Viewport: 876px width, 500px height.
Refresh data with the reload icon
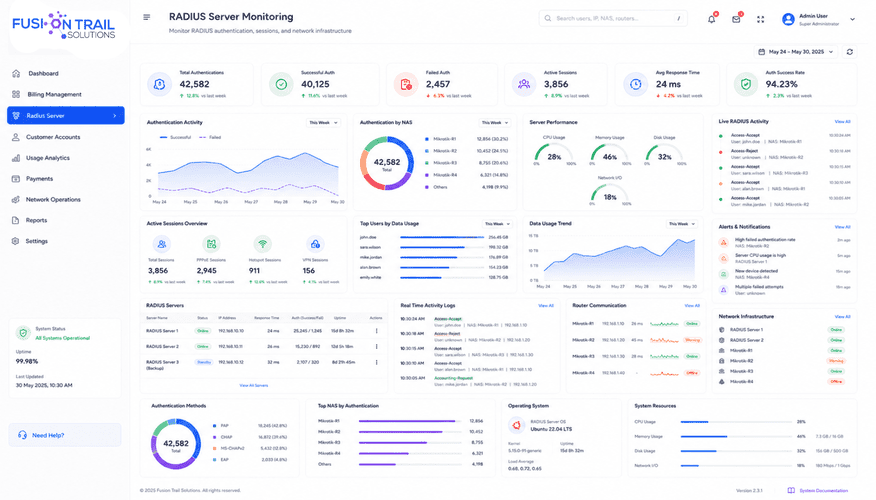point(850,52)
